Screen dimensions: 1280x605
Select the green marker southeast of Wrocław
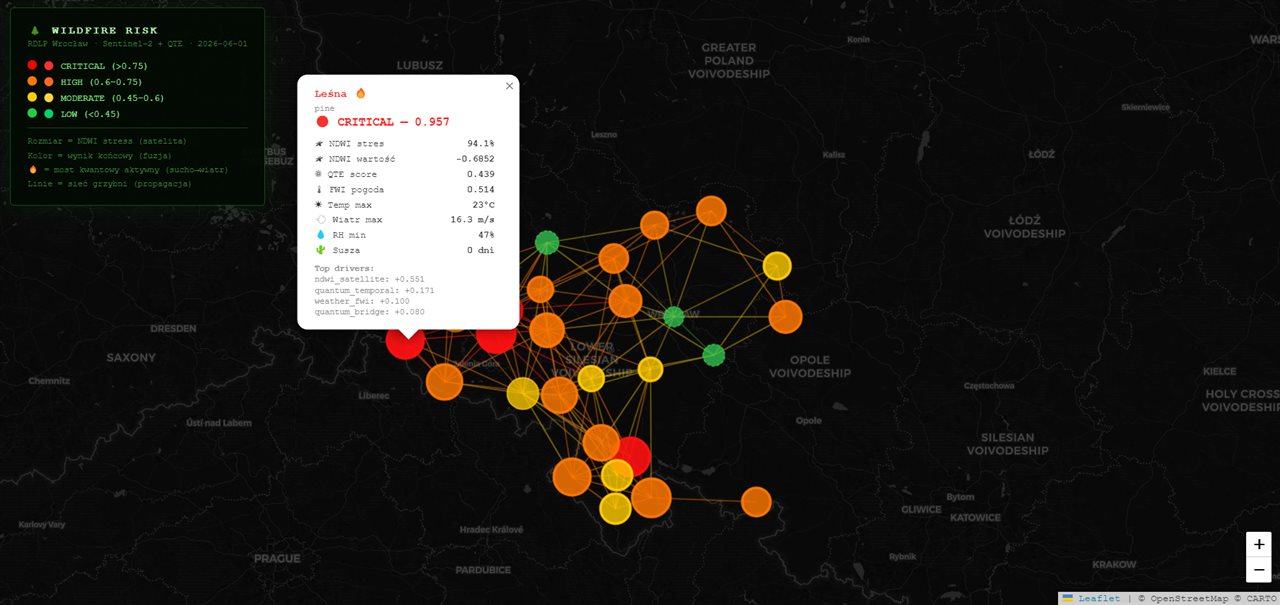click(x=713, y=355)
